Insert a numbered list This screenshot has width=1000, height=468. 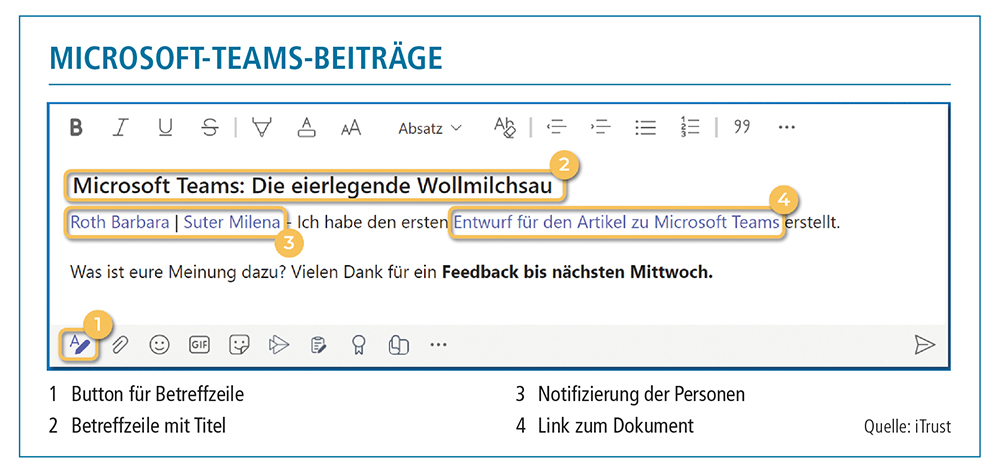click(690, 128)
